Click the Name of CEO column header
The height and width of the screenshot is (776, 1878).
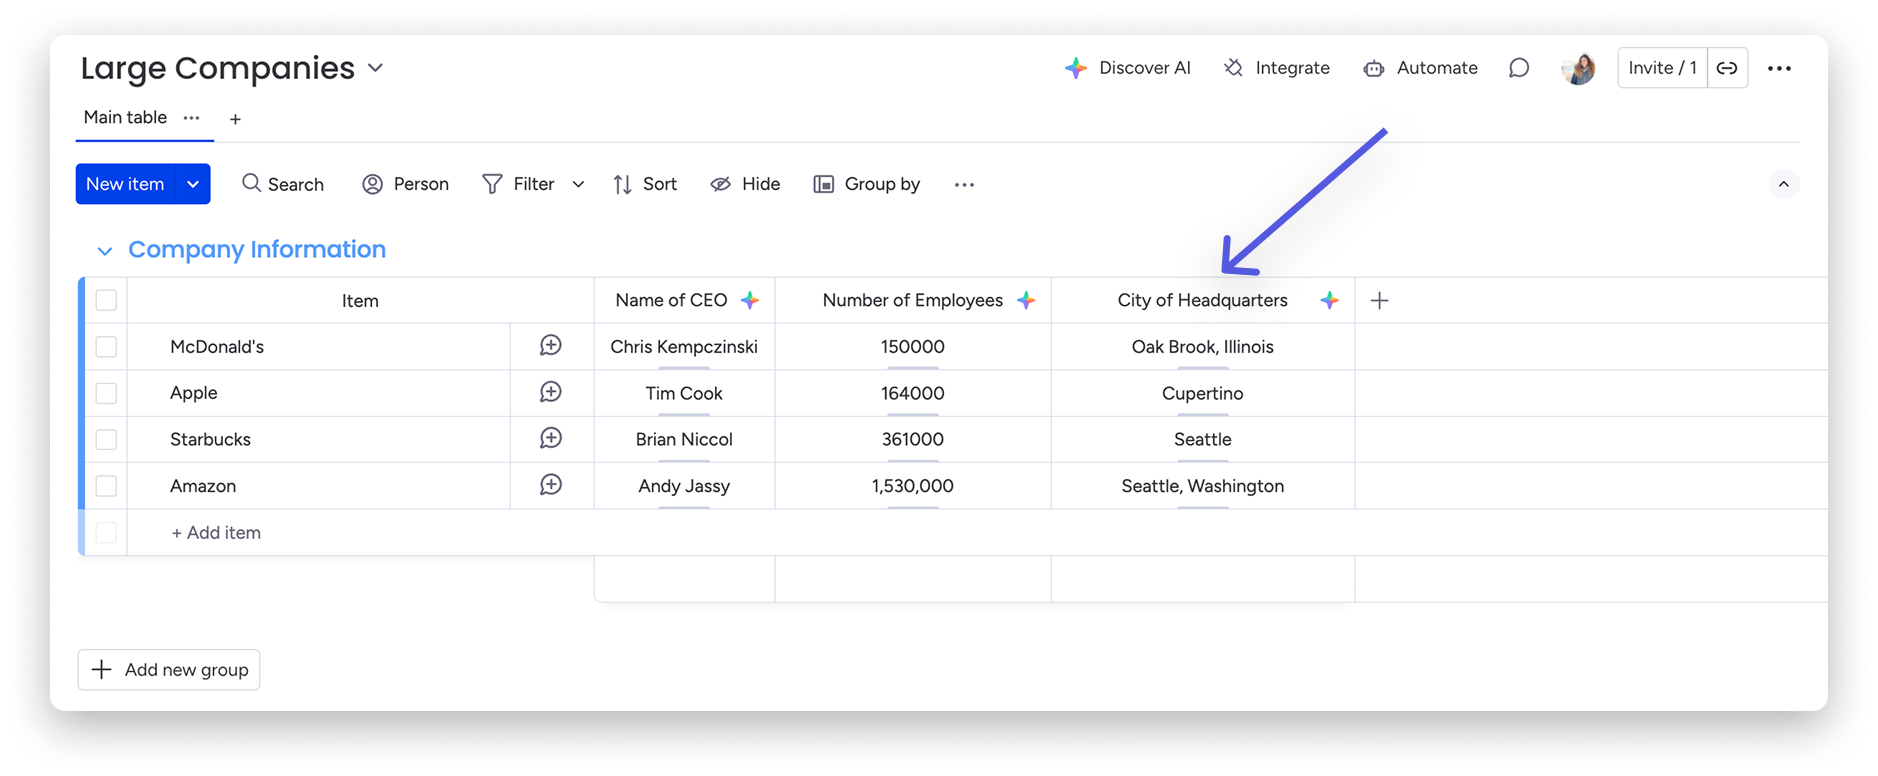coord(685,300)
